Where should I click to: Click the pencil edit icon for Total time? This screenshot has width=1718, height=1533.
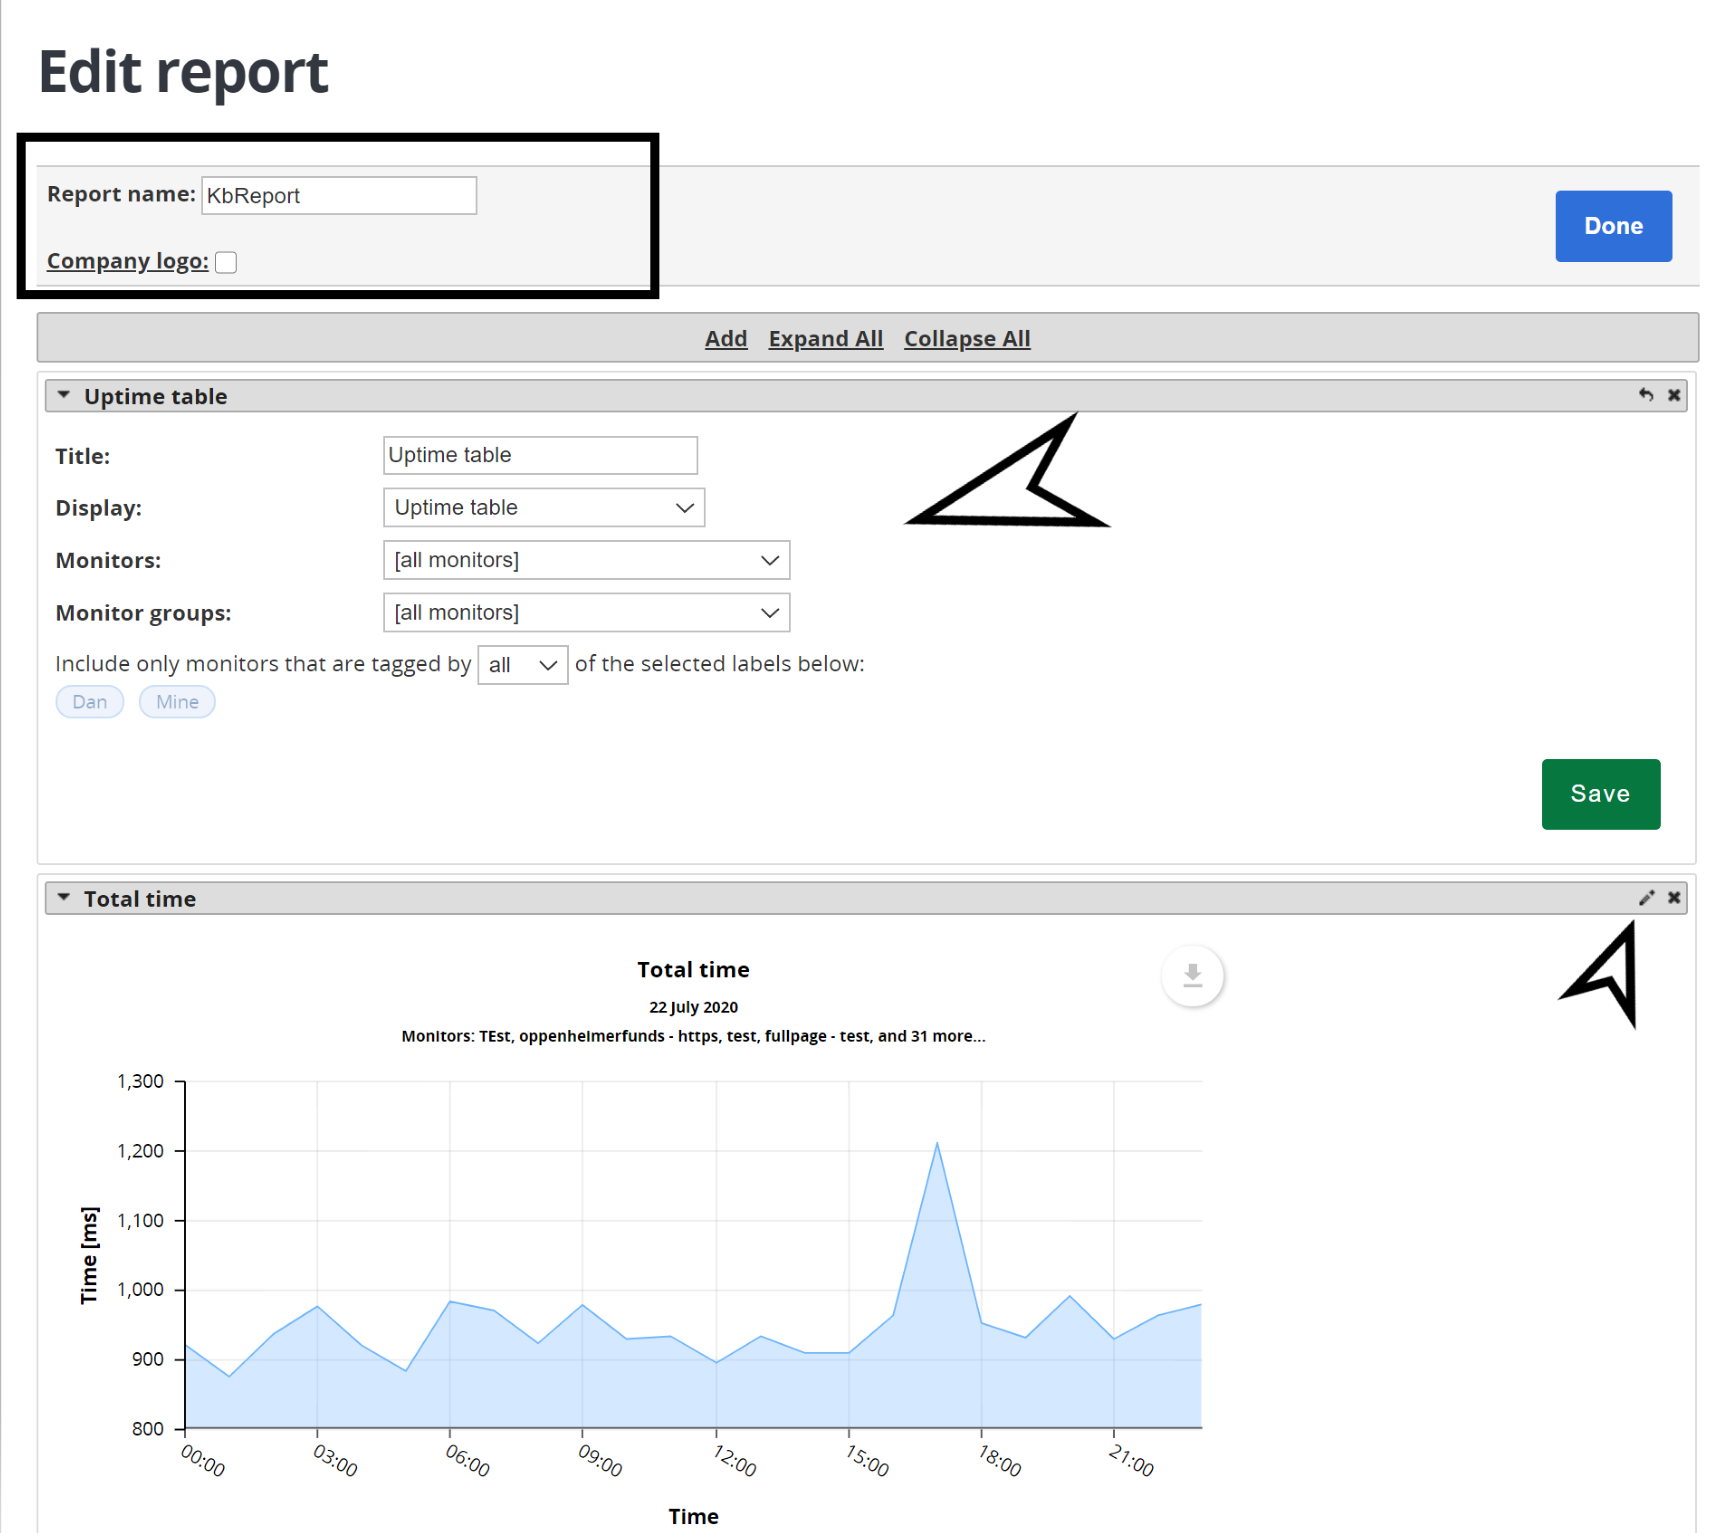click(1646, 898)
